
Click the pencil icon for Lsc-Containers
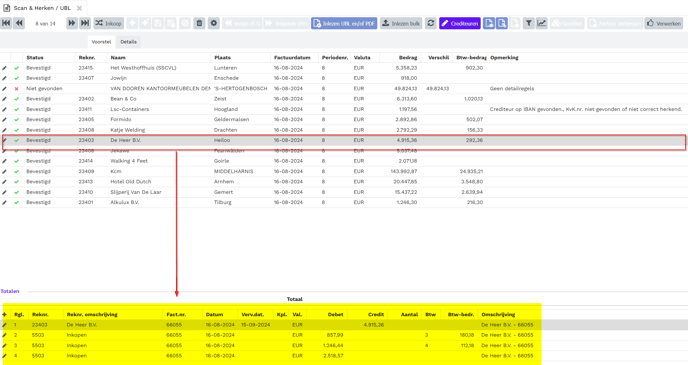pyautogui.click(x=4, y=109)
